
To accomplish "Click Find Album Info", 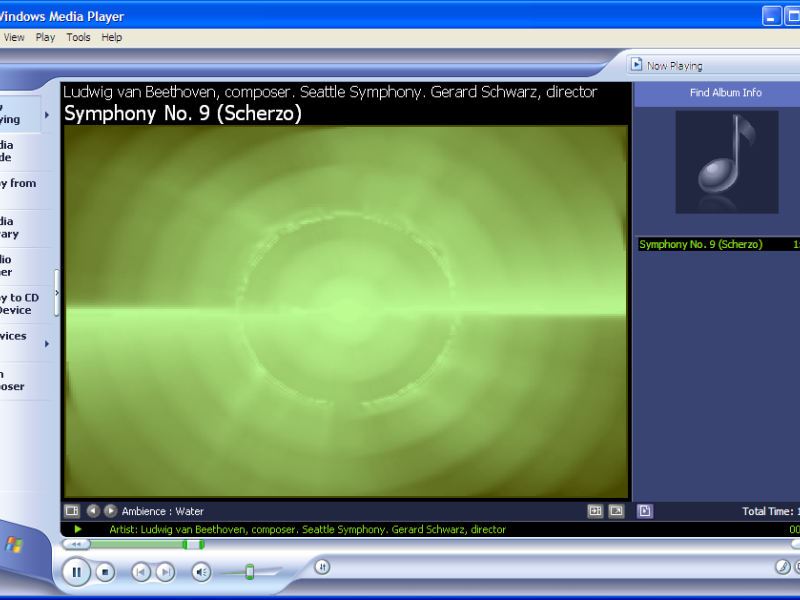I will (726, 93).
